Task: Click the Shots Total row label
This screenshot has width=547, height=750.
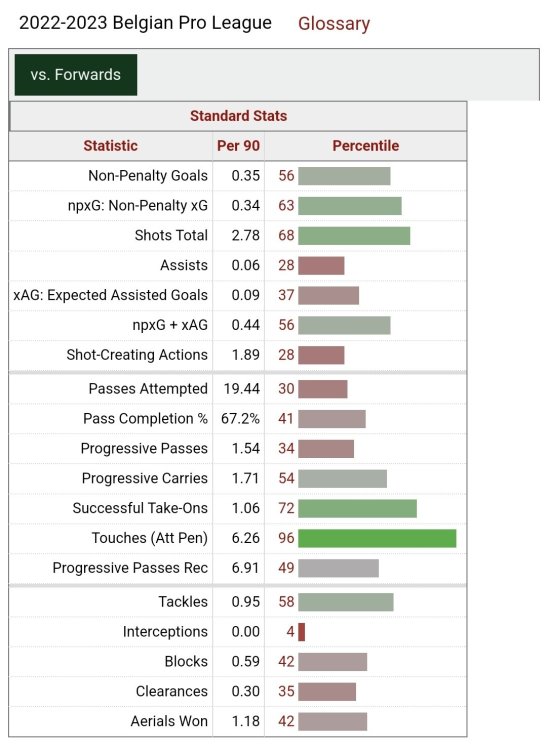Action: point(171,235)
